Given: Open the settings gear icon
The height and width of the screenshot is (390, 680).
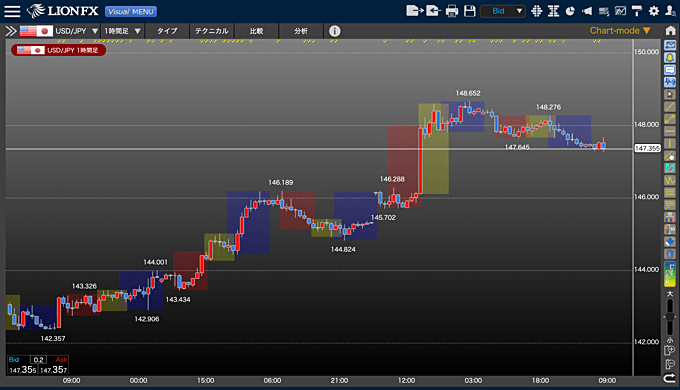Looking at the screenshot, I should pyautogui.click(x=654, y=11).
